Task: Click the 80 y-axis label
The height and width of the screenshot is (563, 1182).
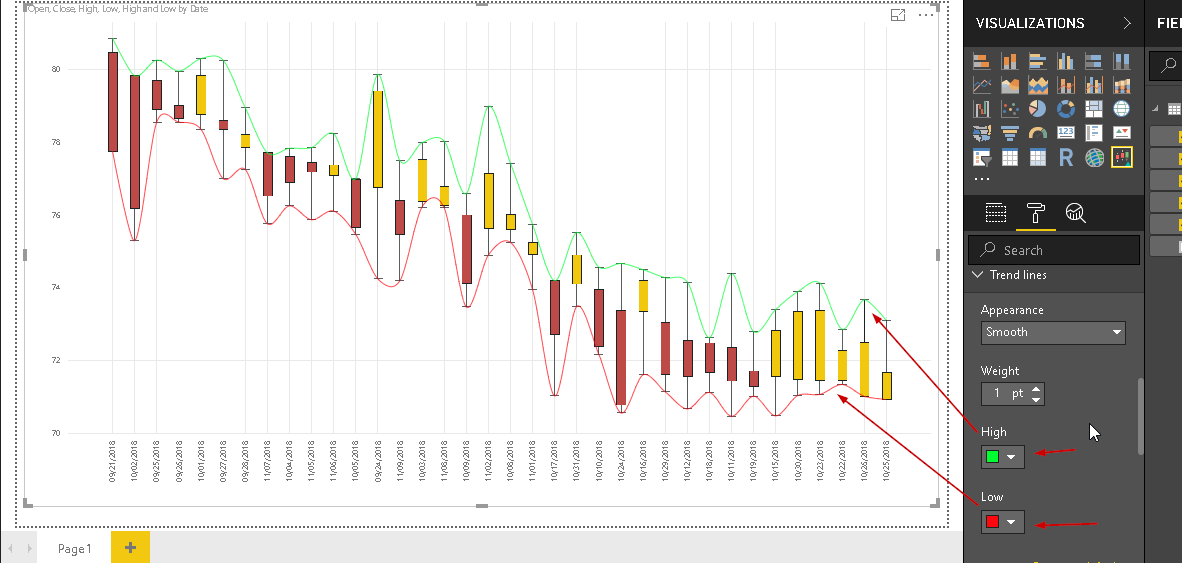Action: [55, 69]
